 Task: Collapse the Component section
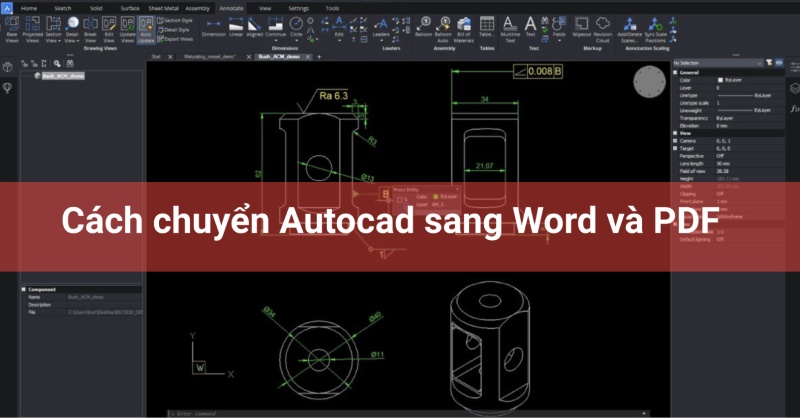[x=23, y=289]
